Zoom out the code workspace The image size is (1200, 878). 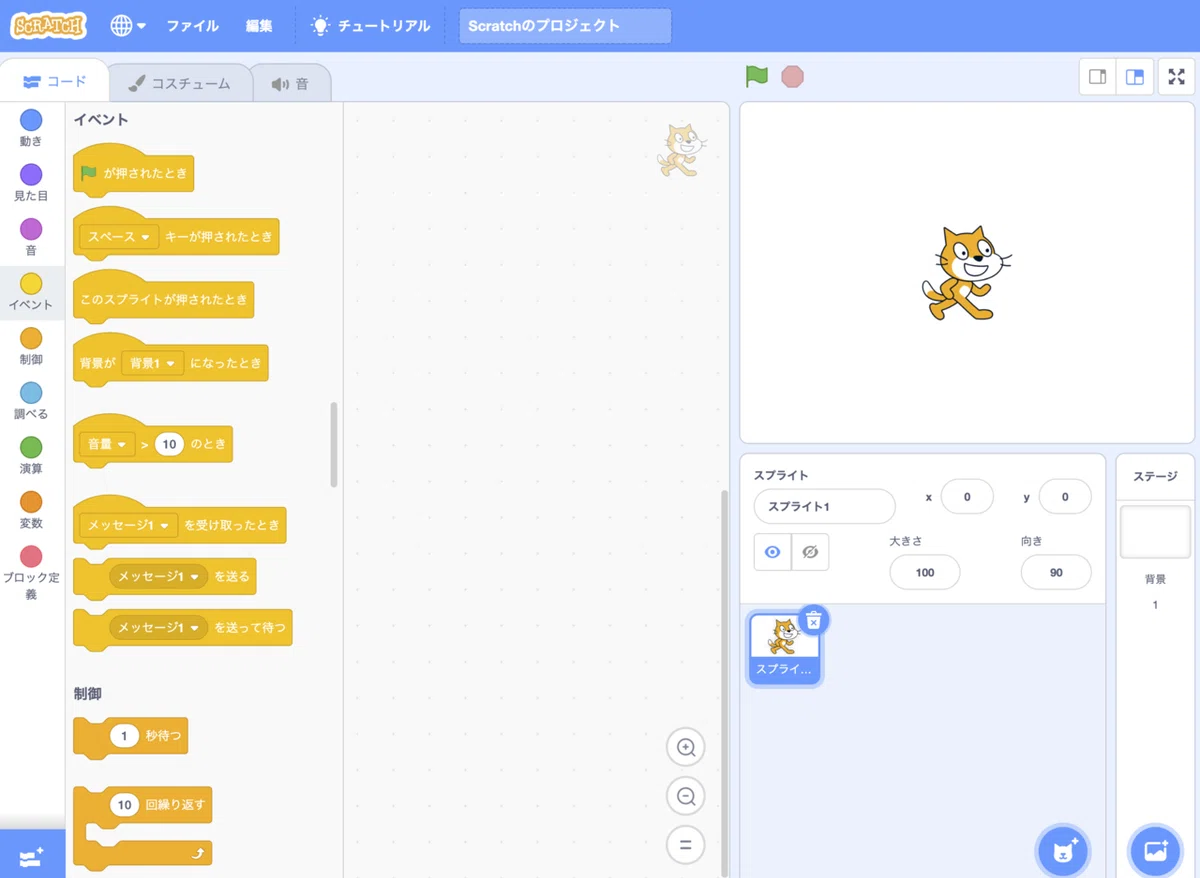click(x=686, y=796)
